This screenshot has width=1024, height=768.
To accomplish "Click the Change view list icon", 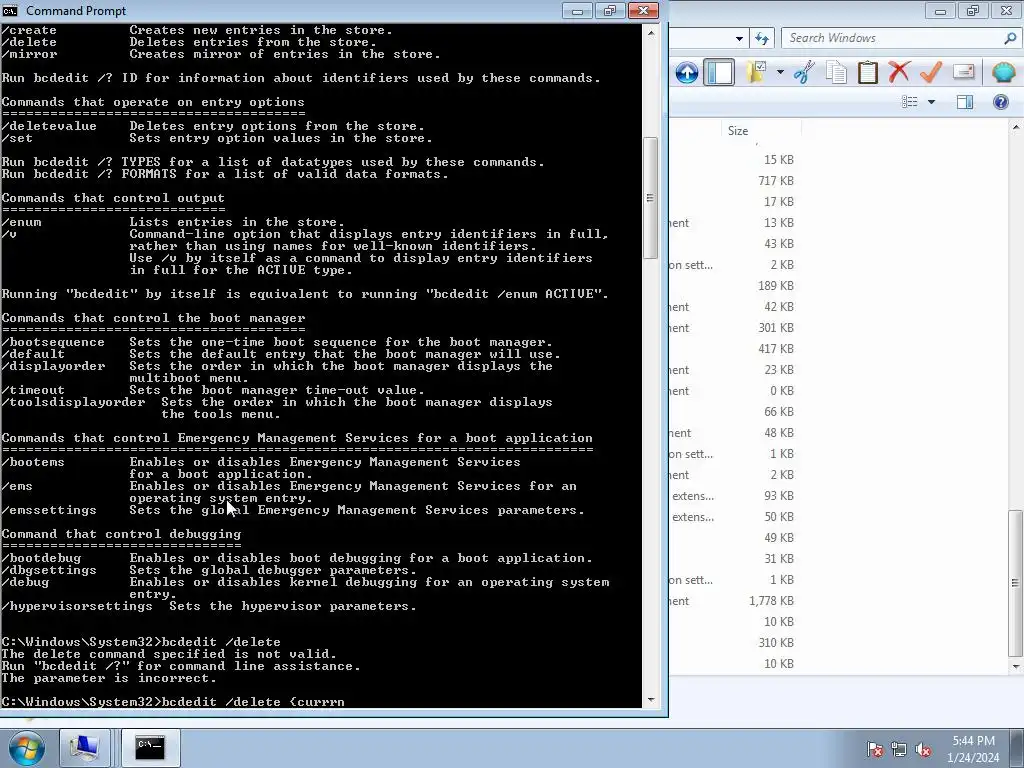I will [x=910, y=101].
